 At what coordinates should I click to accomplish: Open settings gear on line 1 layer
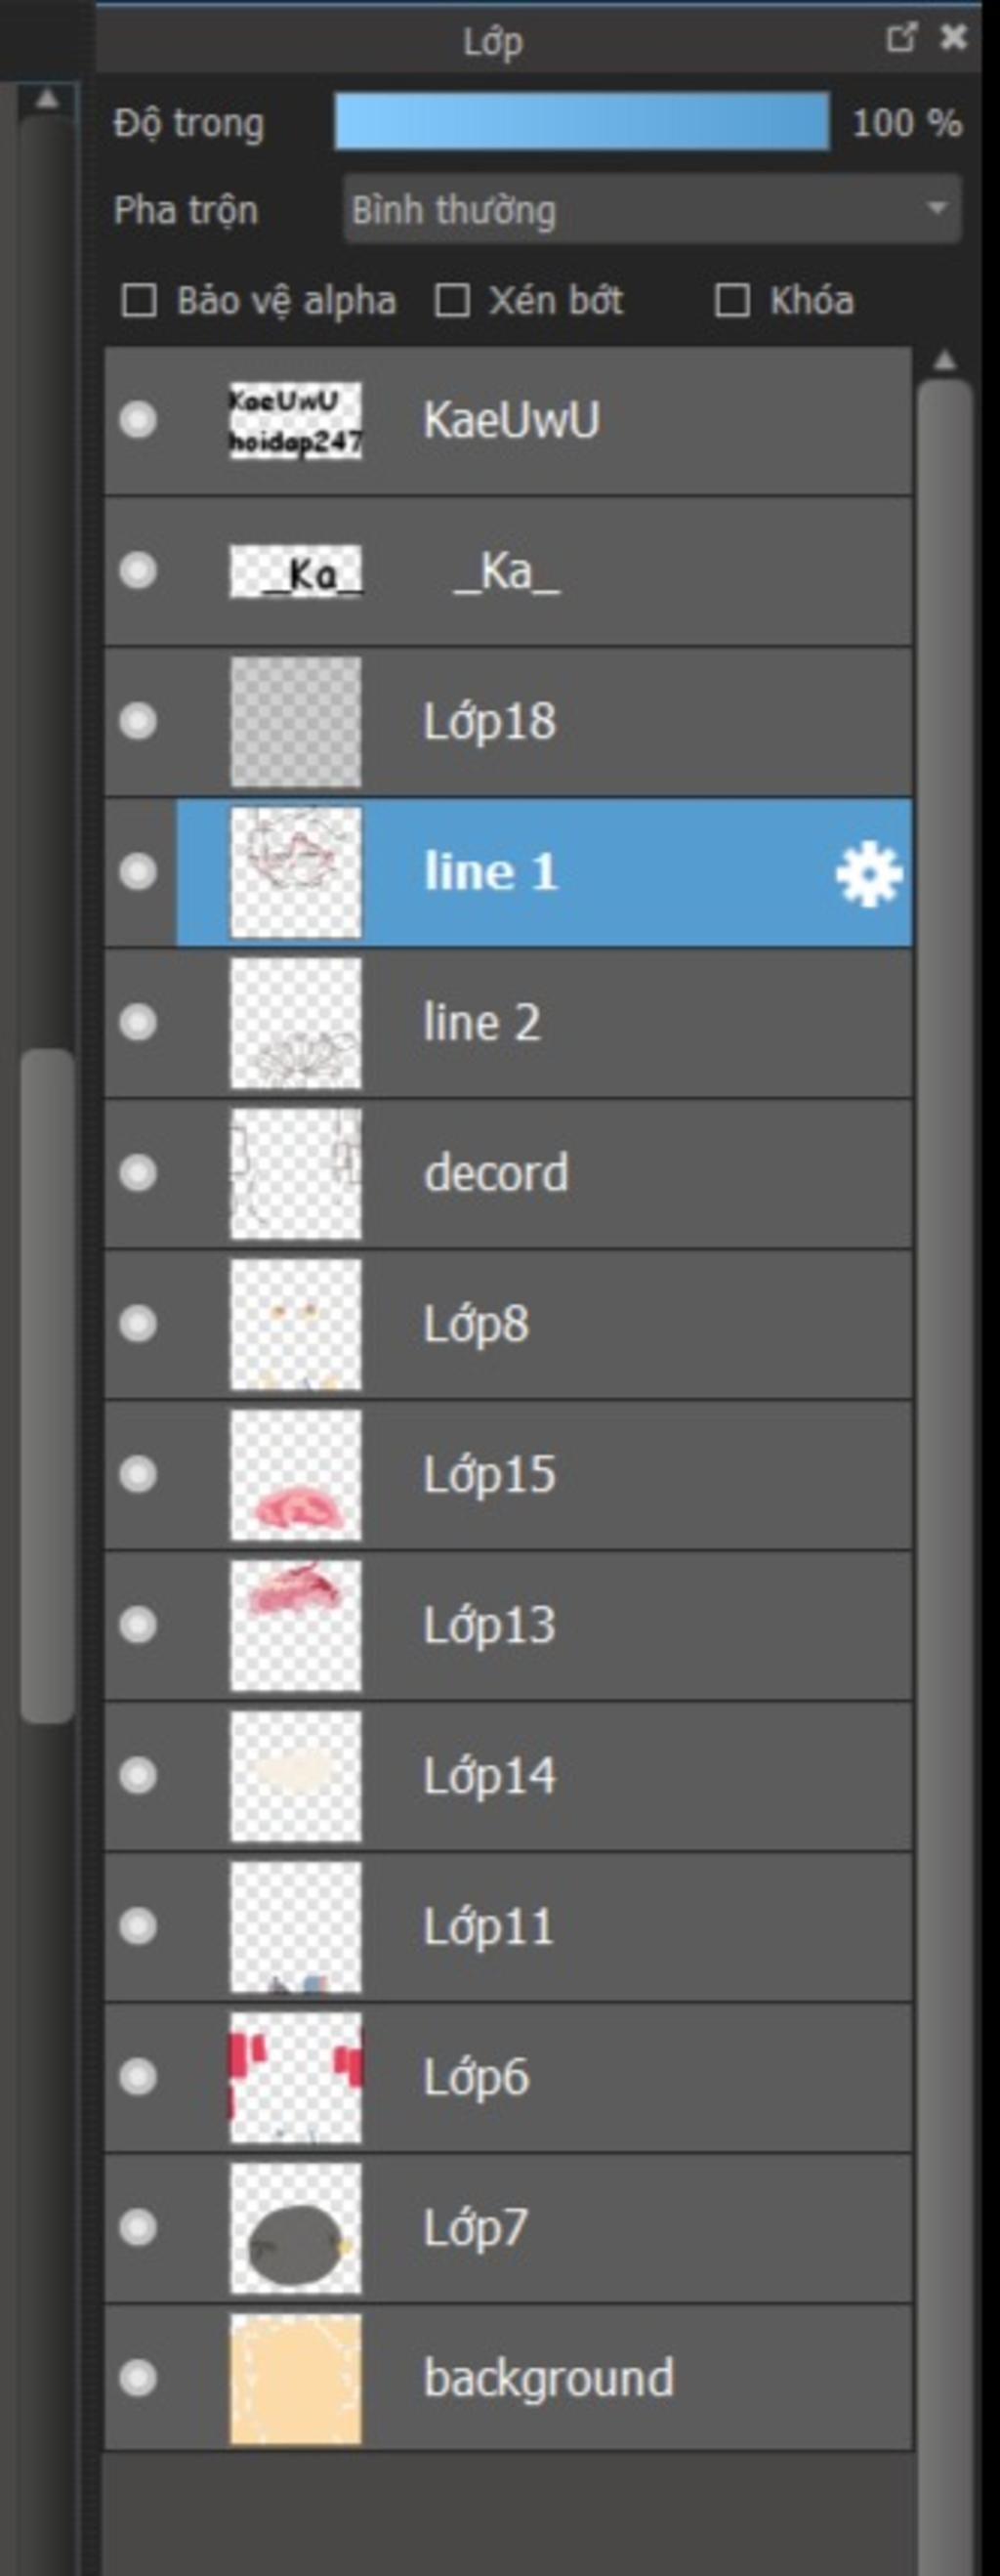point(868,873)
